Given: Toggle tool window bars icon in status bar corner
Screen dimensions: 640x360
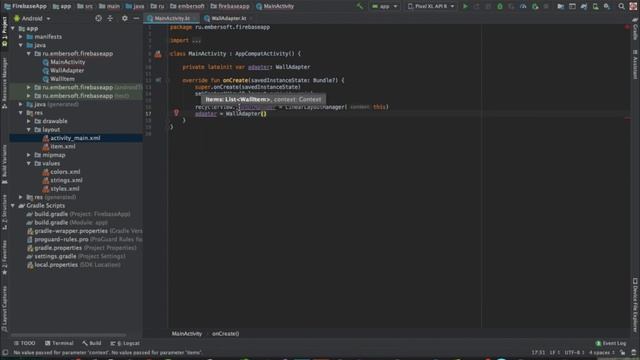Looking at the screenshot, I should [5, 352].
